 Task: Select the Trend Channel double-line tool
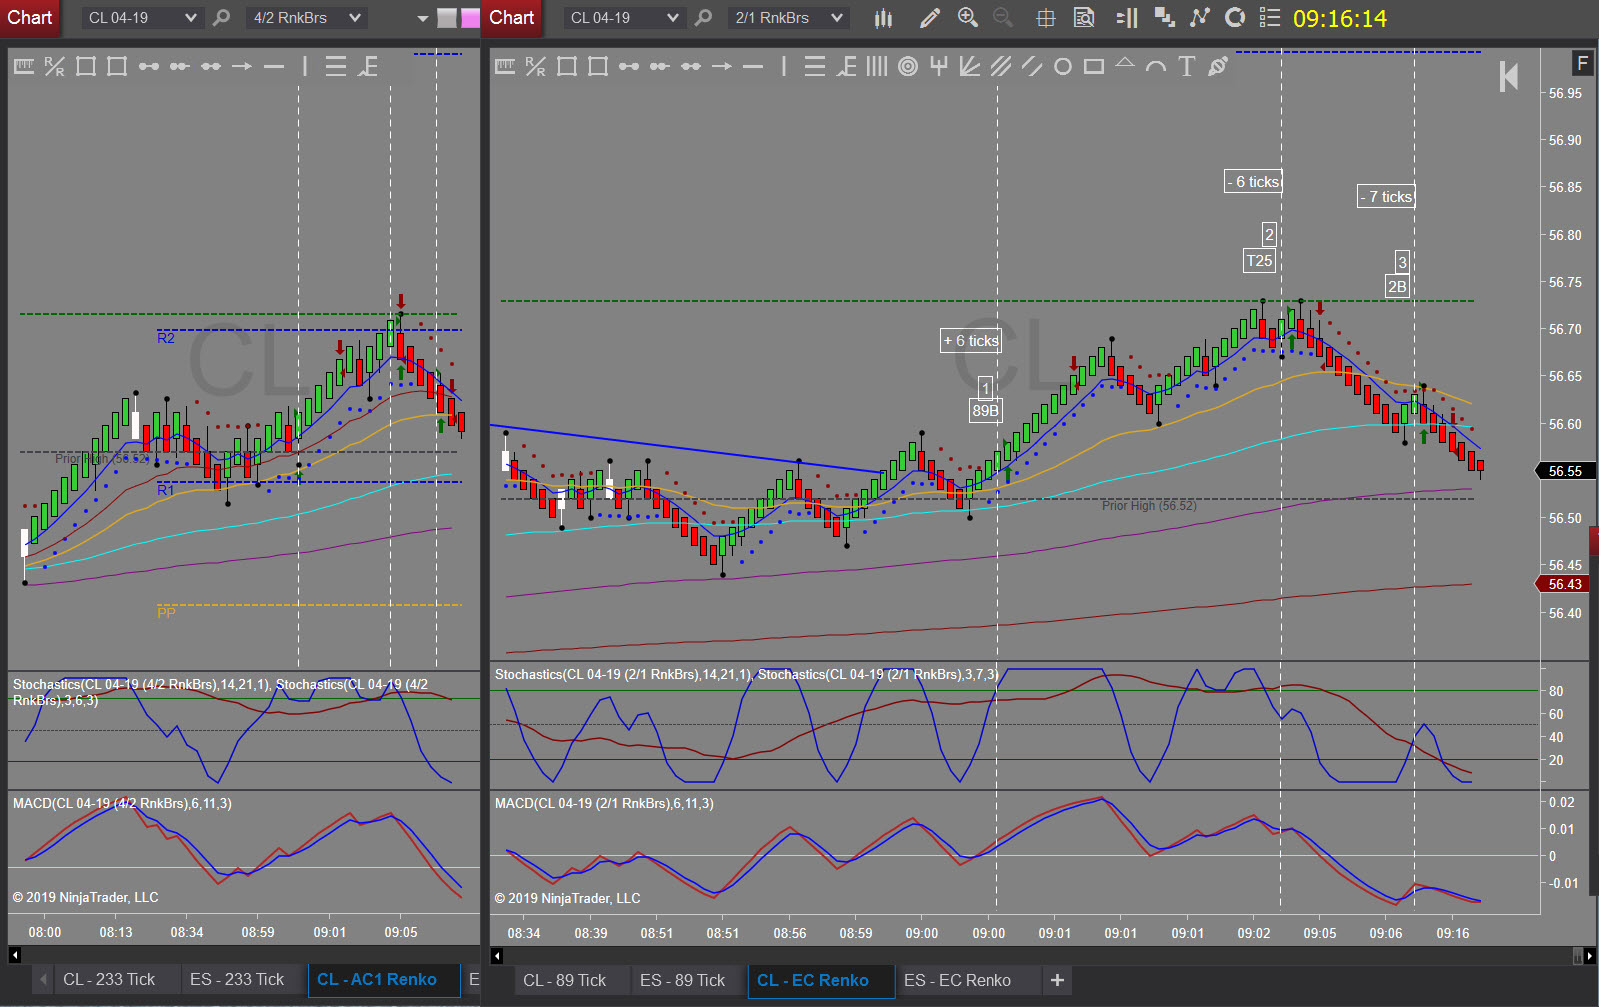point(1032,67)
